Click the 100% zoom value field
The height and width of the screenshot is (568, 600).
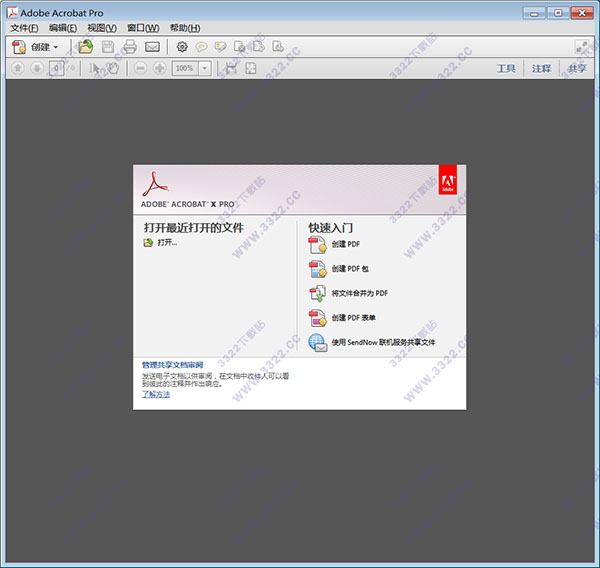[x=185, y=69]
